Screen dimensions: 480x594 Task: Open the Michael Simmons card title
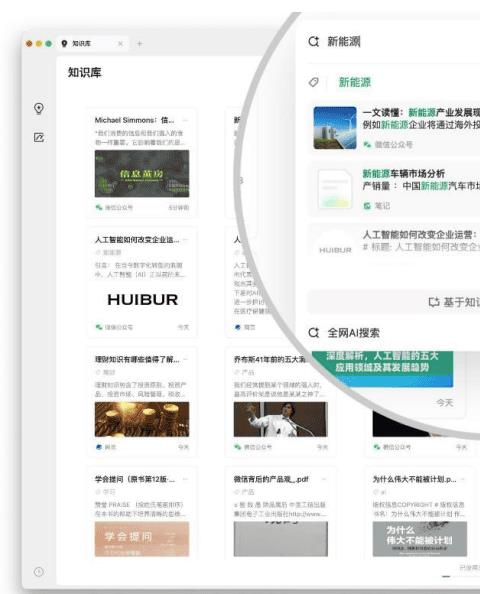pos(134,120)
